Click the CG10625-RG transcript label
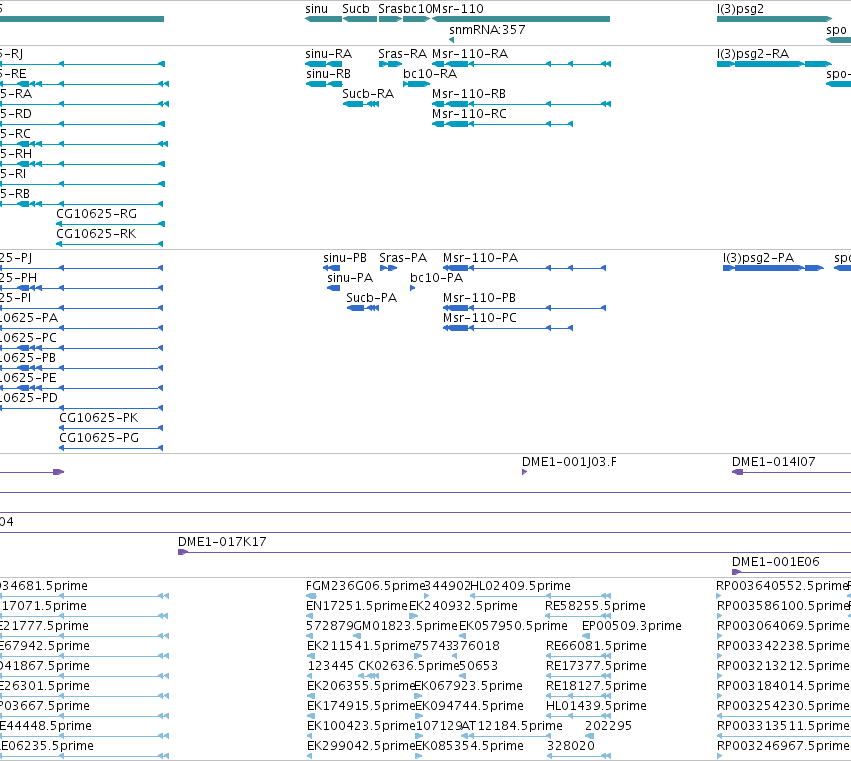 [97, 214]
